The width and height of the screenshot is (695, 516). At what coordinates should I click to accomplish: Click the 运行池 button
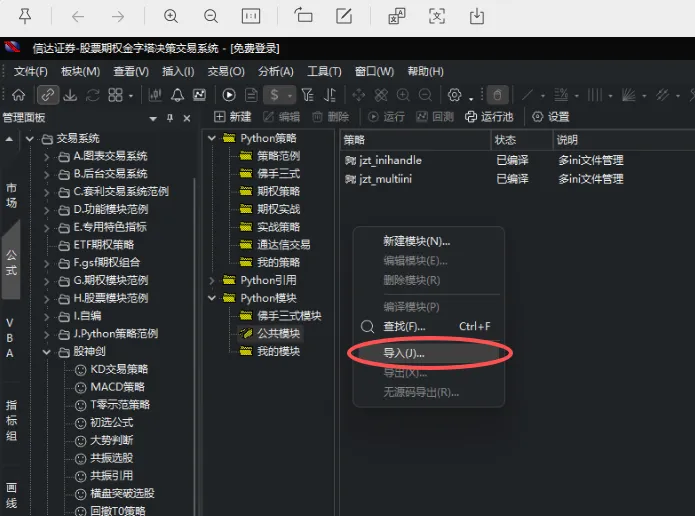tap(489, 117)
